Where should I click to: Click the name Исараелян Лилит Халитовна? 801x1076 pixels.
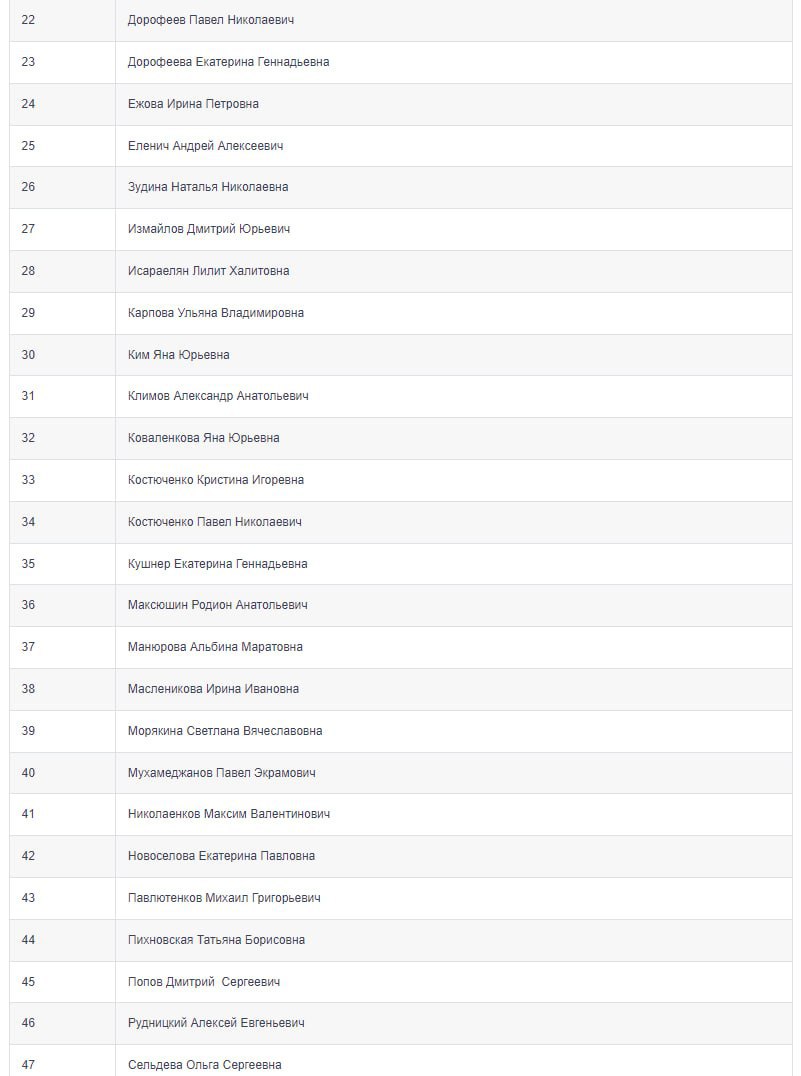(x=208, y=271)
